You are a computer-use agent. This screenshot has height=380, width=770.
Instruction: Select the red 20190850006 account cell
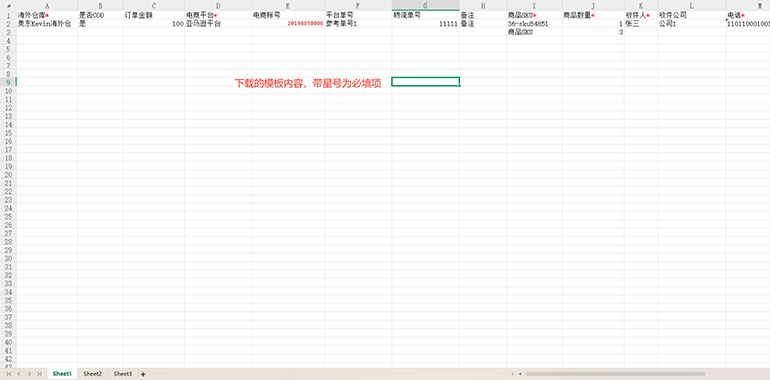coord(288,24)
